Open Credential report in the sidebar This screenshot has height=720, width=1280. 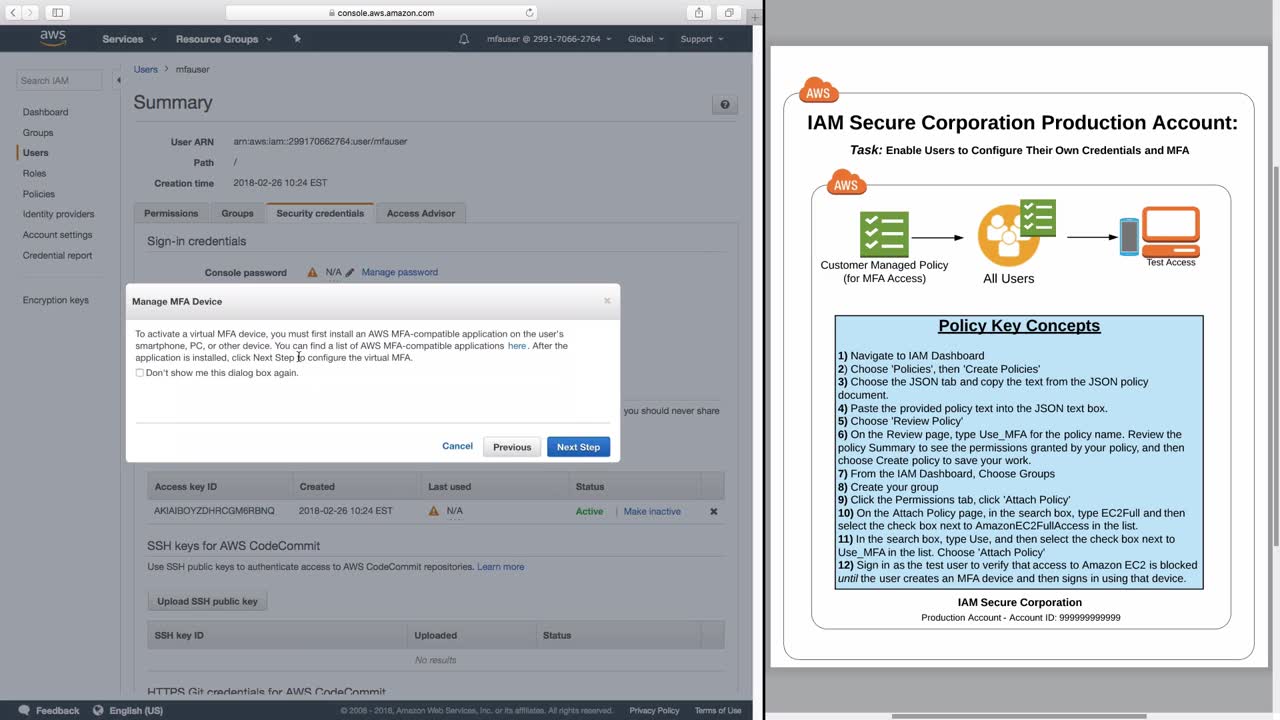58,255
